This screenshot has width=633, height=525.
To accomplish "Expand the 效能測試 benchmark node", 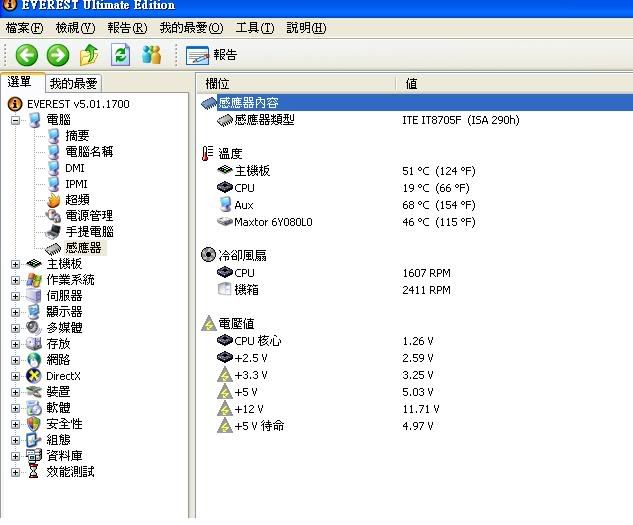I will pos(16,471).
